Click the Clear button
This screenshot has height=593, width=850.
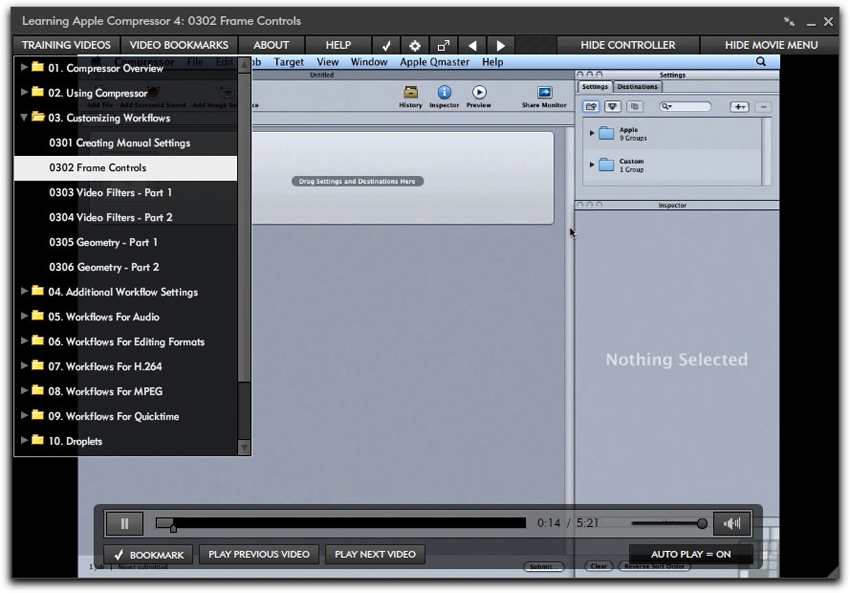[x=598, y=566]
